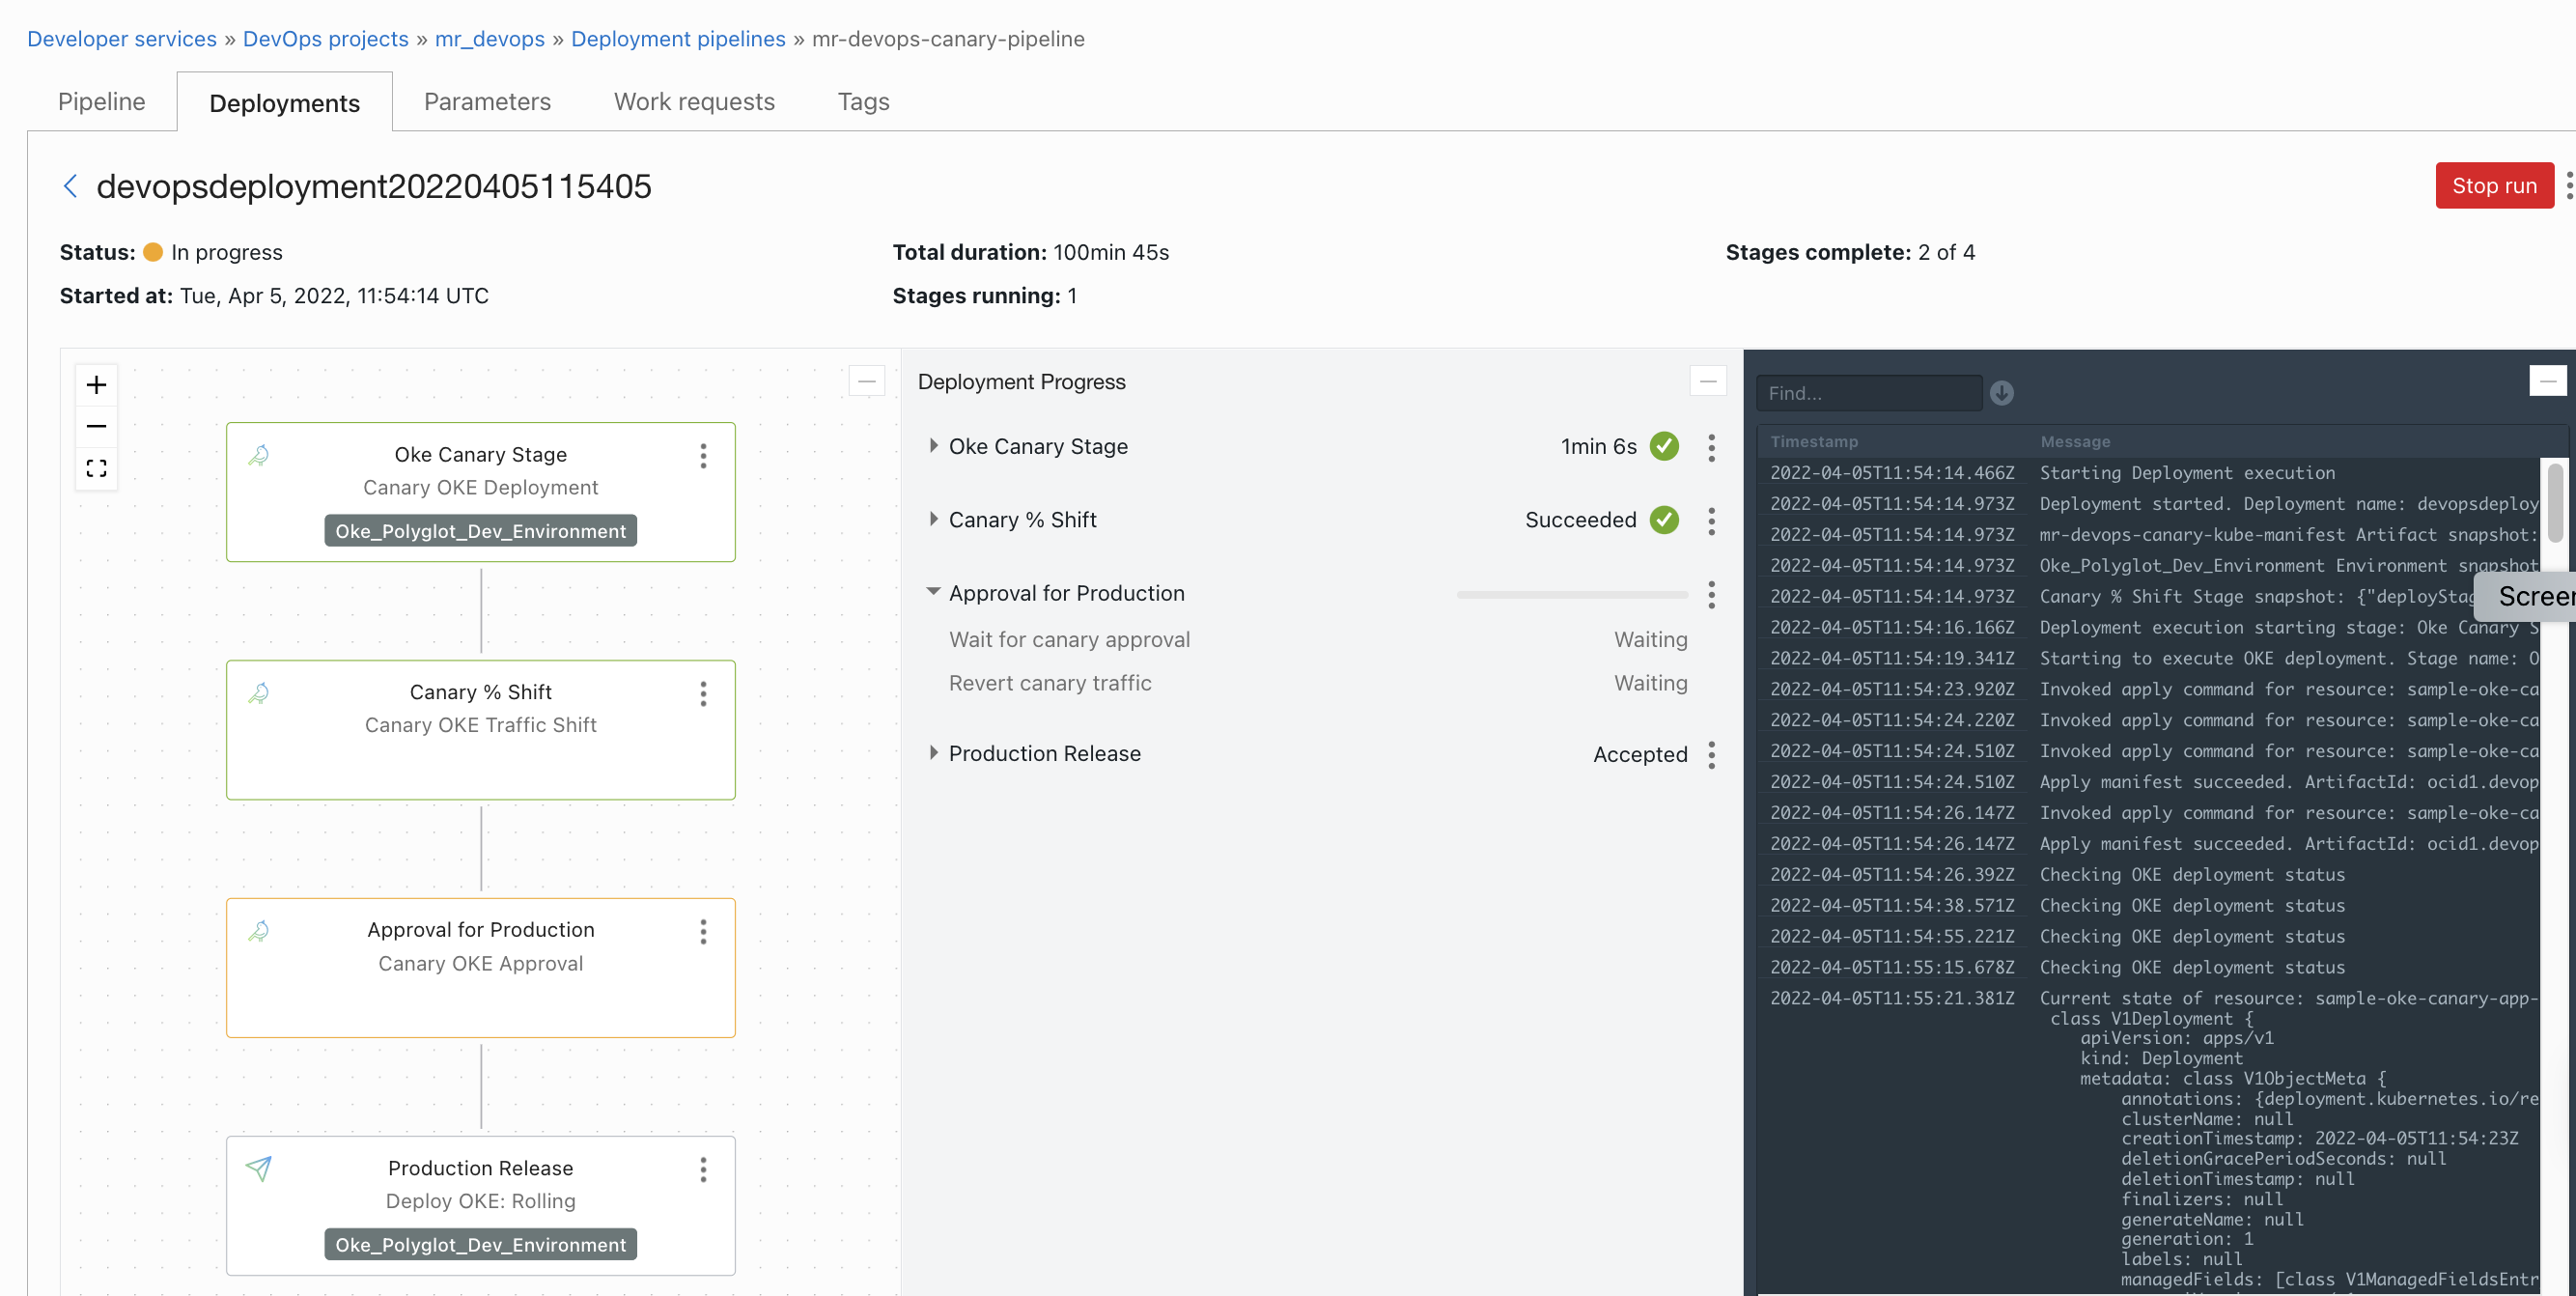Screen dimensions: 2576x1296
Task: Expand Oke Canary Stage progress row
Action: click(932, 446)
